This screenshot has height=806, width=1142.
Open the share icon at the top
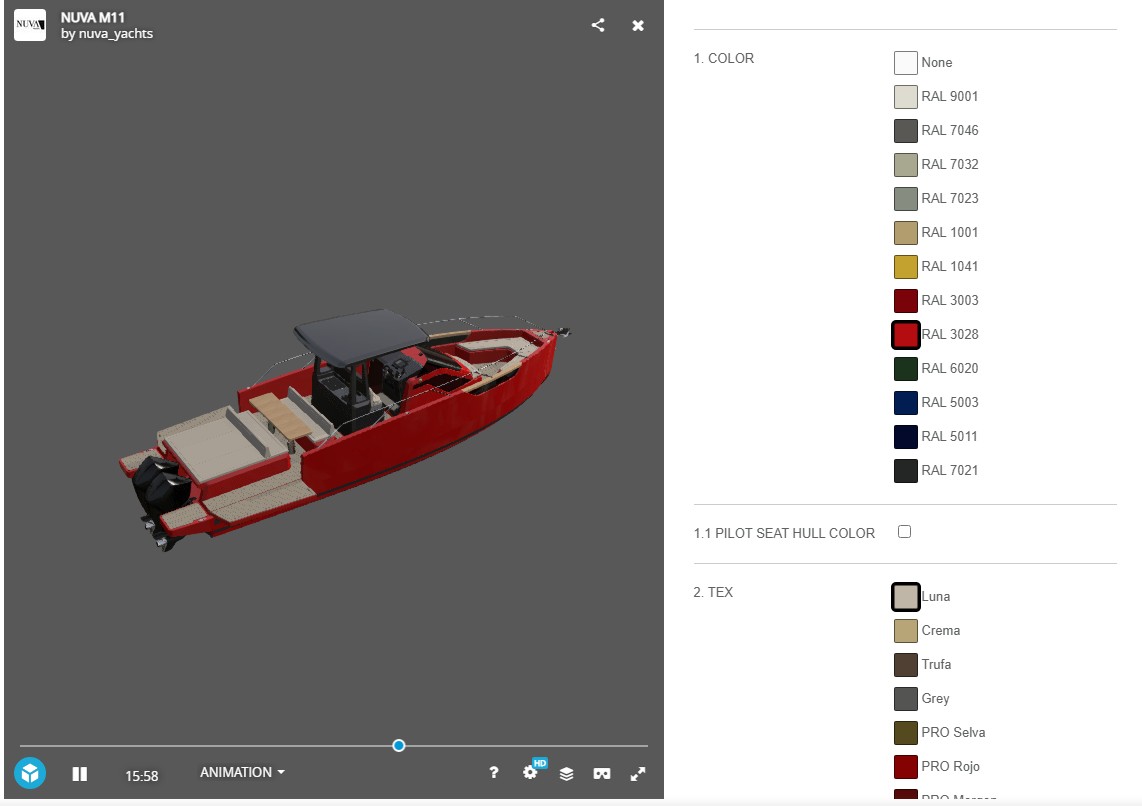[598, 25]
